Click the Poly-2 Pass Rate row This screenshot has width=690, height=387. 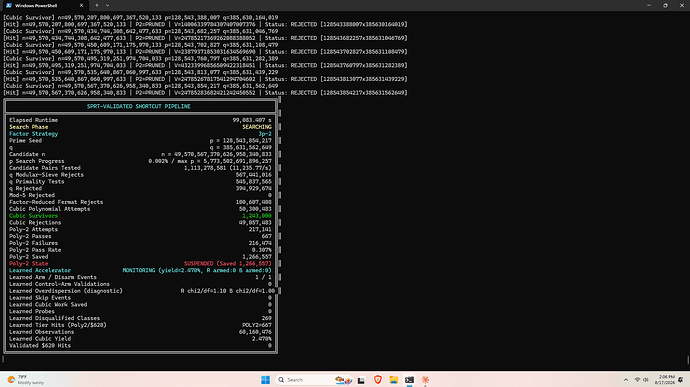(x=140, y=250)
